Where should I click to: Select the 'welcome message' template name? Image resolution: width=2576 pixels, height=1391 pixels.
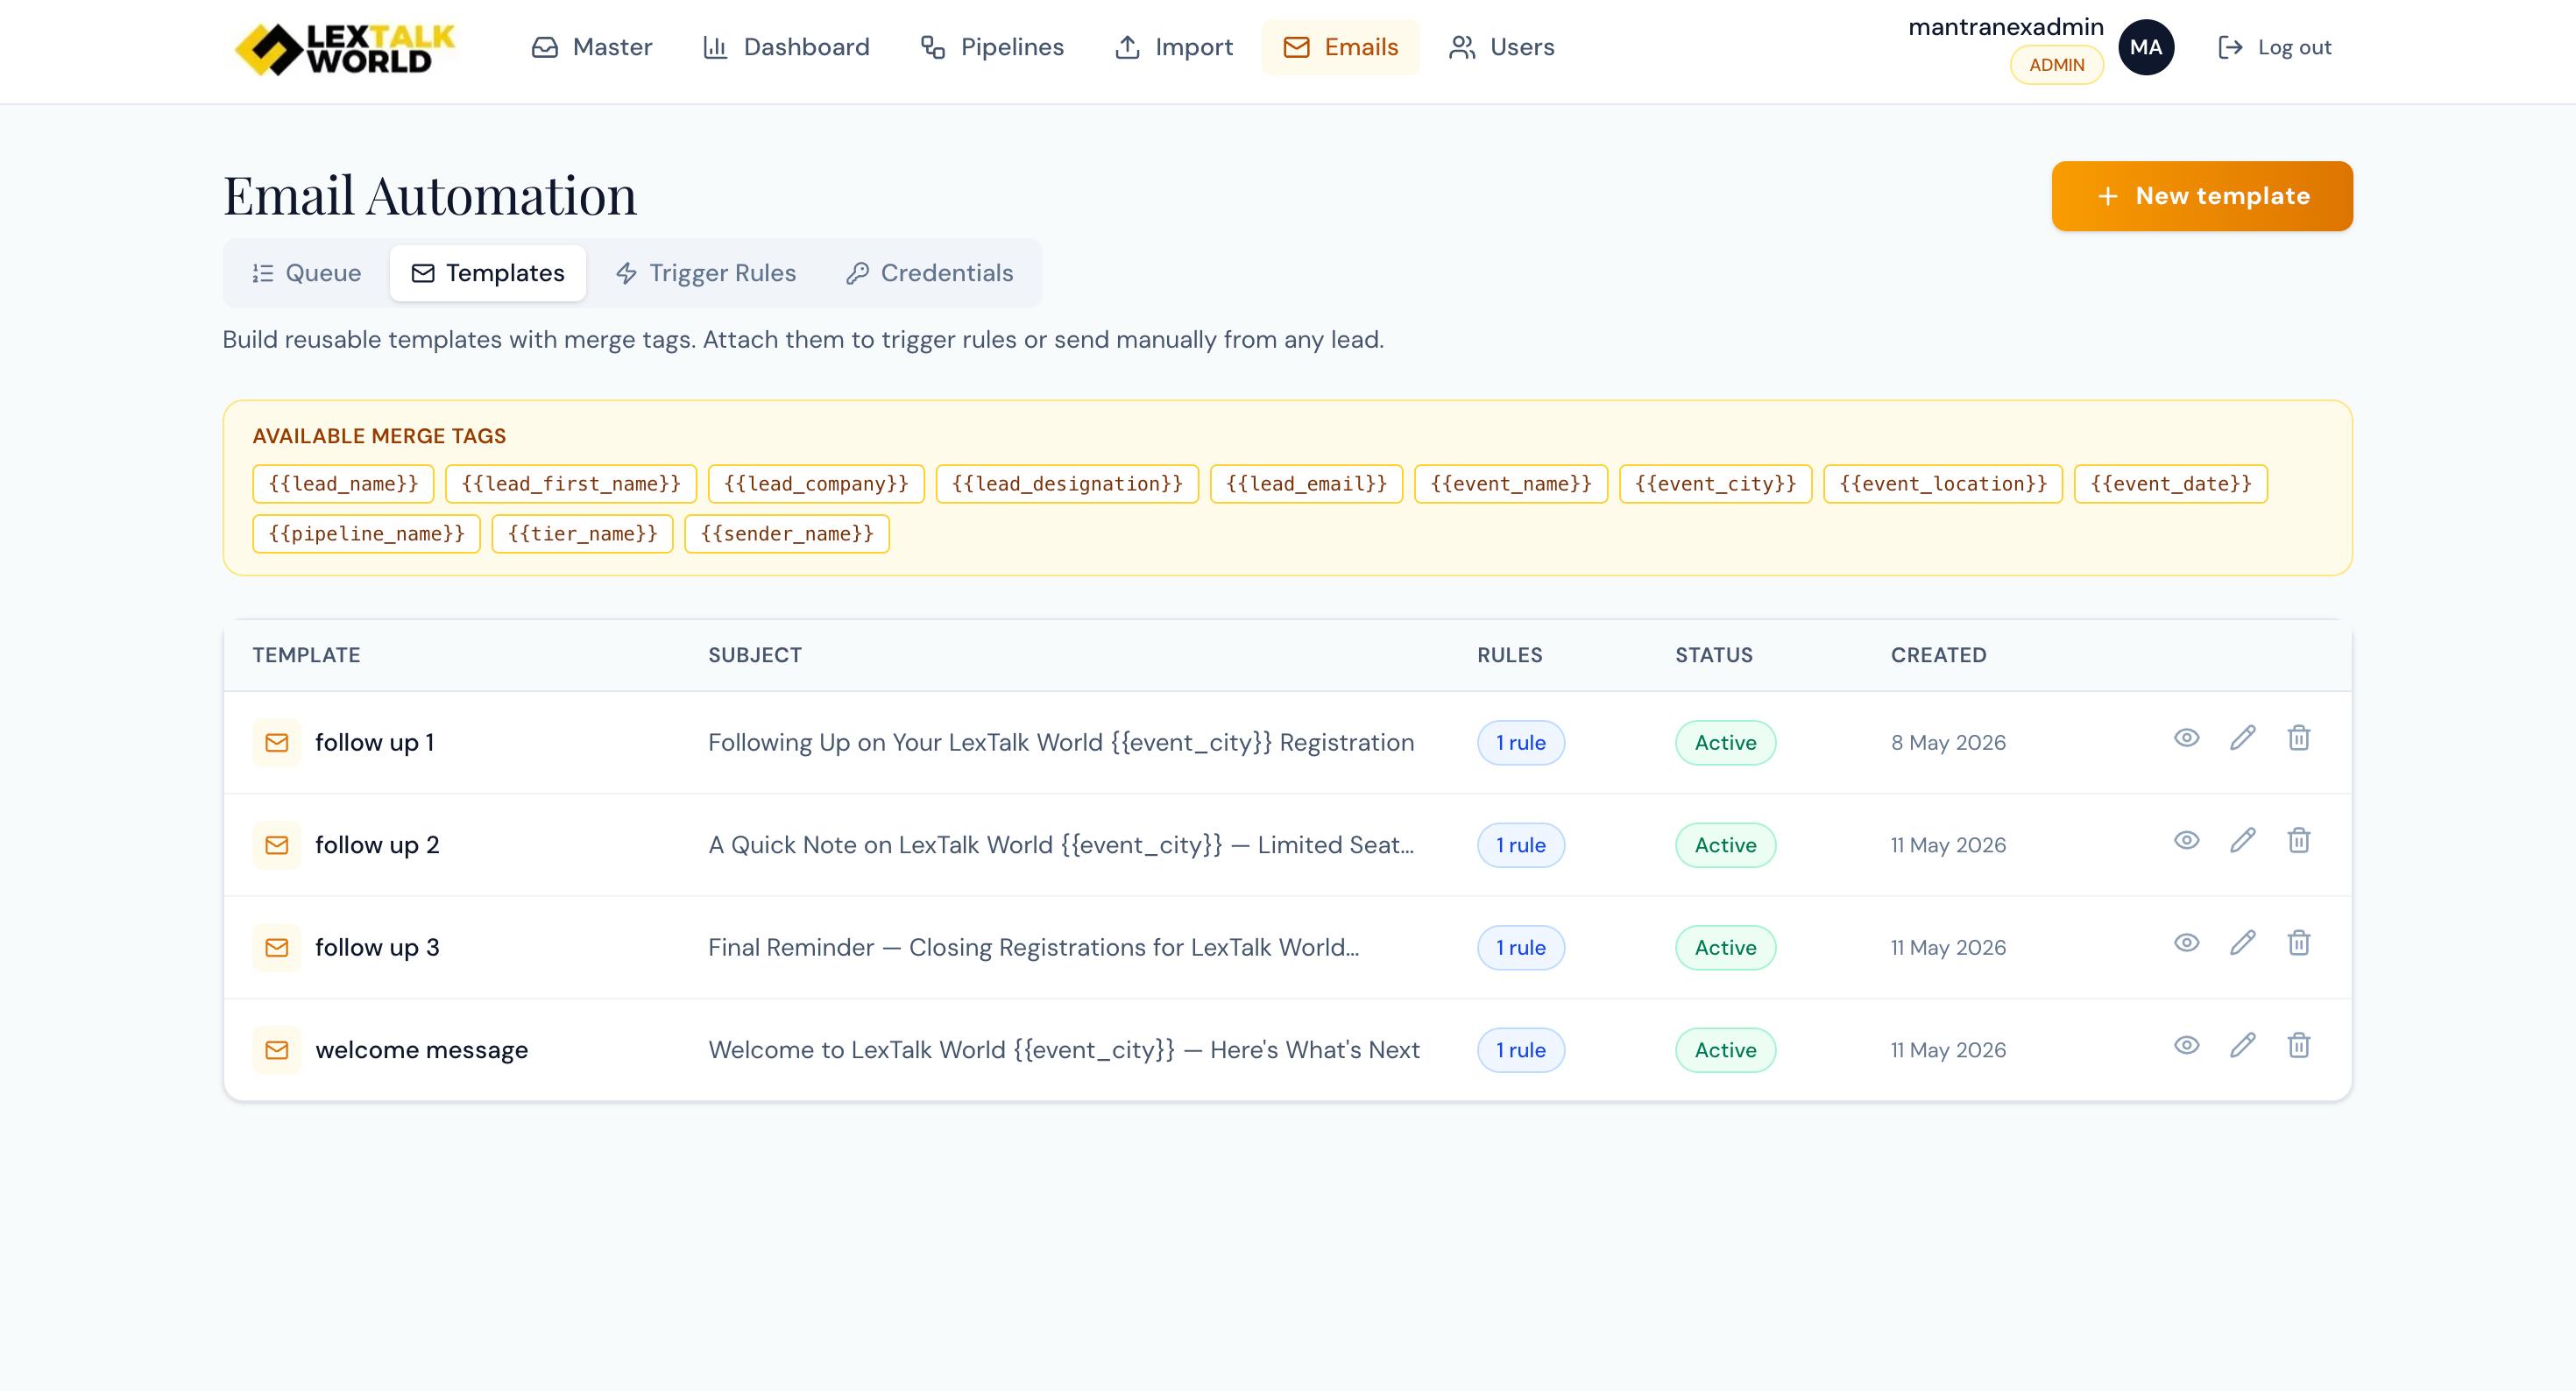pos(421,1050)
